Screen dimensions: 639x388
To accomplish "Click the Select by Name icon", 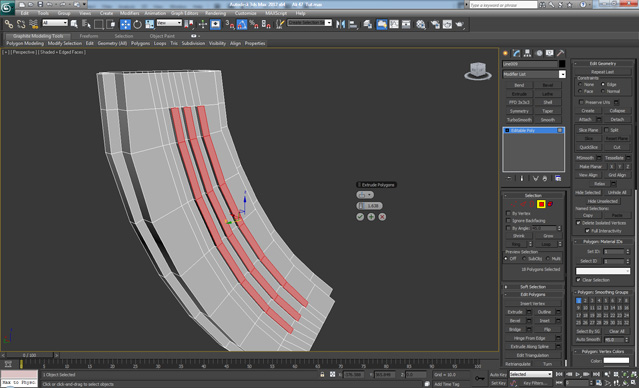I will [86, 24].
